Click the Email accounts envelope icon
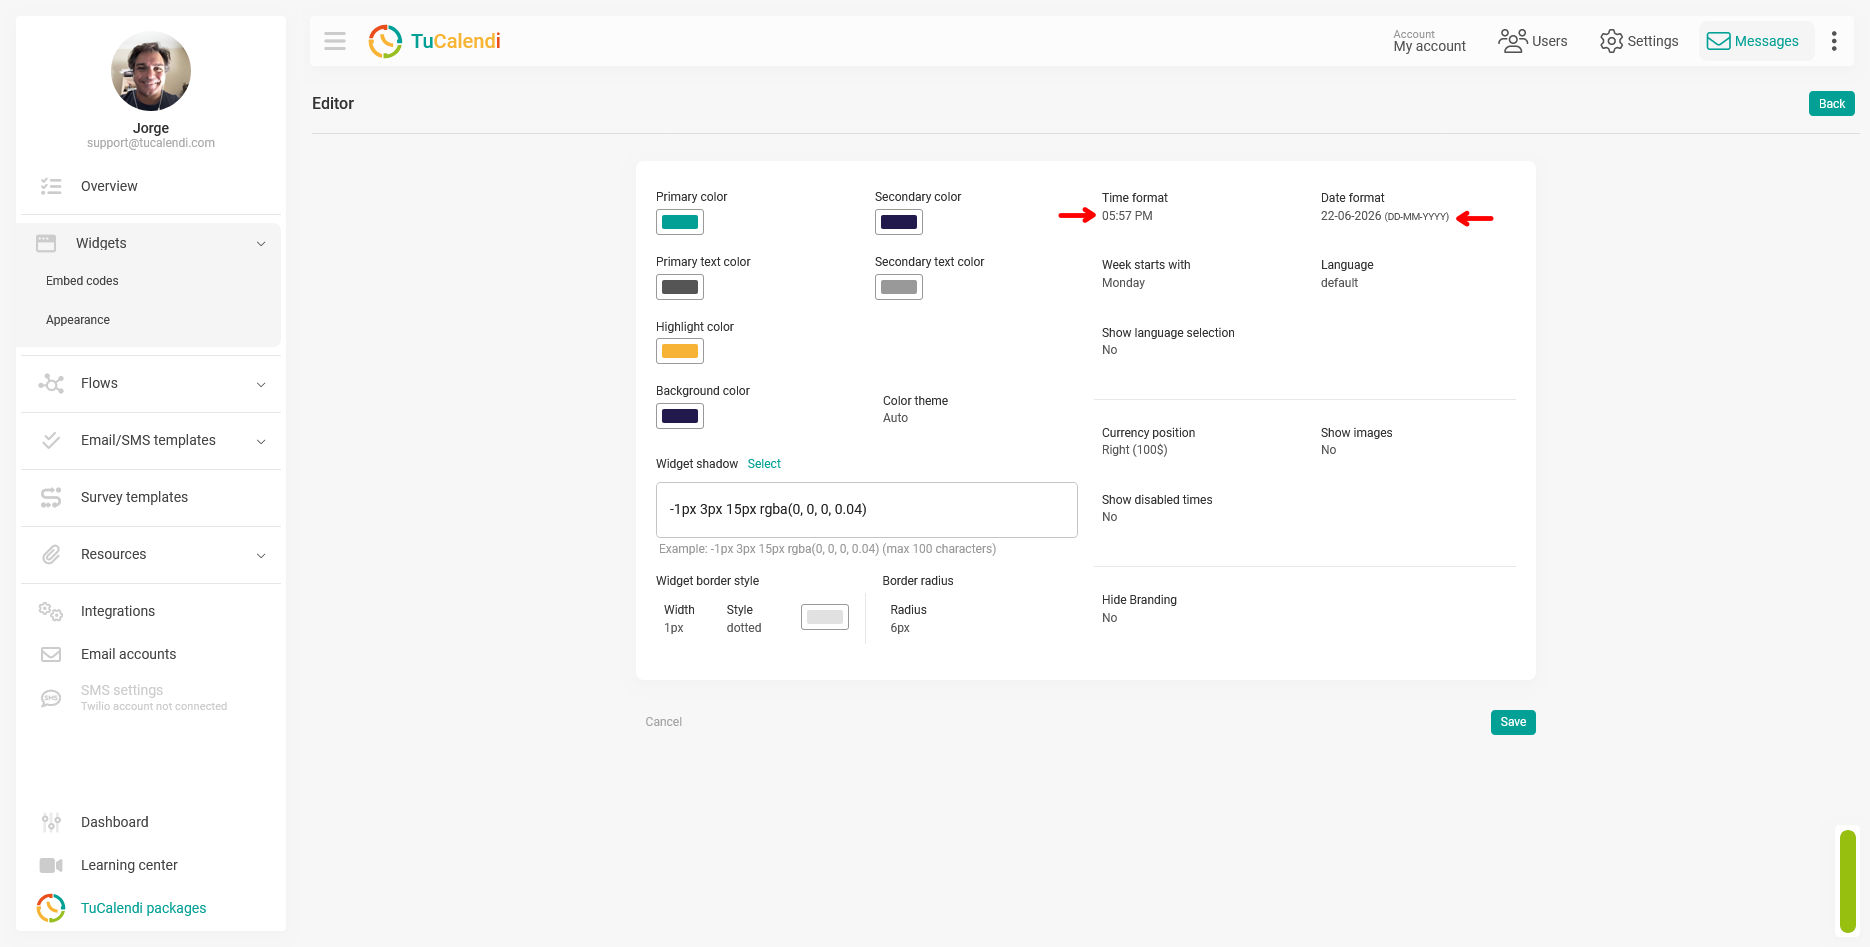The image size is (1870, 947). (51, 654)
